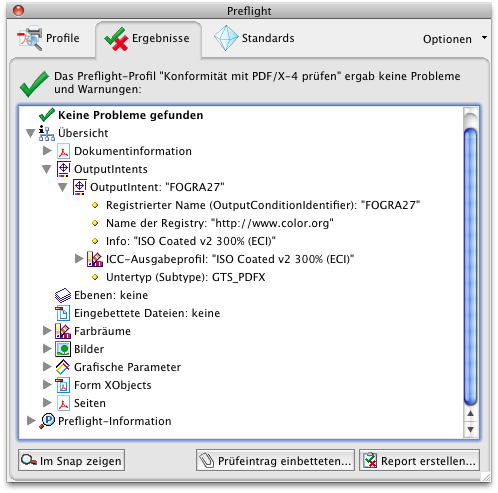This screenshot has height=493, width=498.
Task: Click the Grafische Parameter icon
Action: click(63, 367)
